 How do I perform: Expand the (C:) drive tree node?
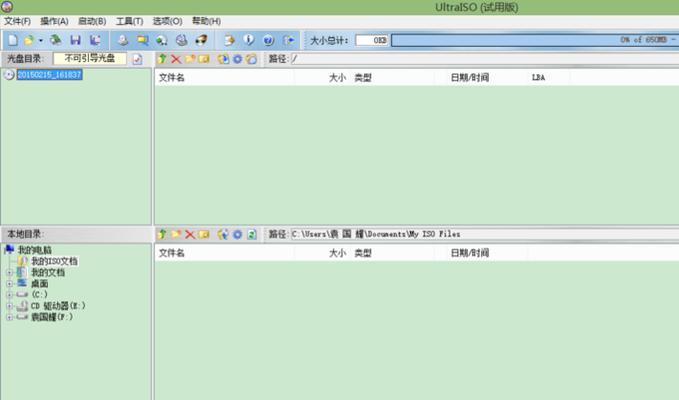click(x=9, y=295)
